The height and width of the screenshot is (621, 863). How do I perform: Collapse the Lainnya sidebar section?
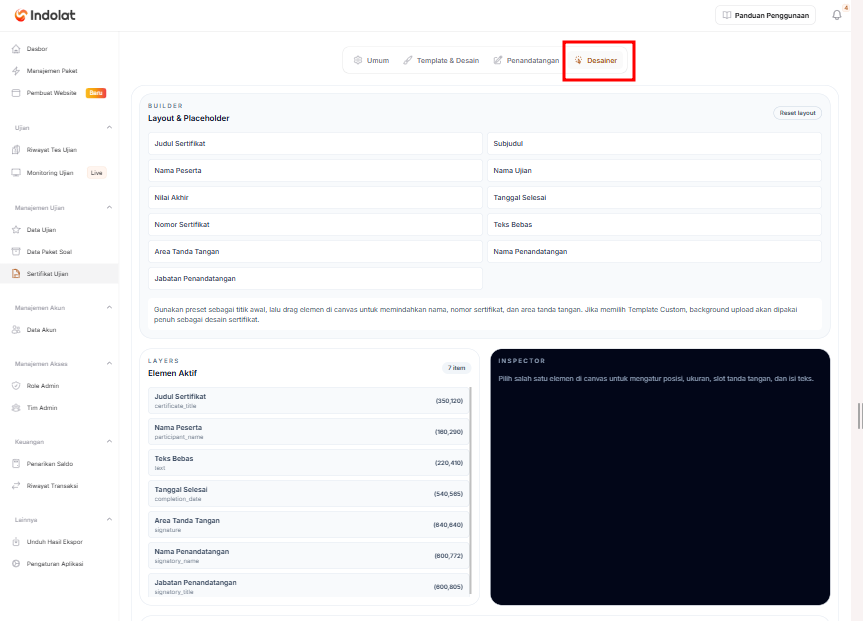[x=109, y=519]
